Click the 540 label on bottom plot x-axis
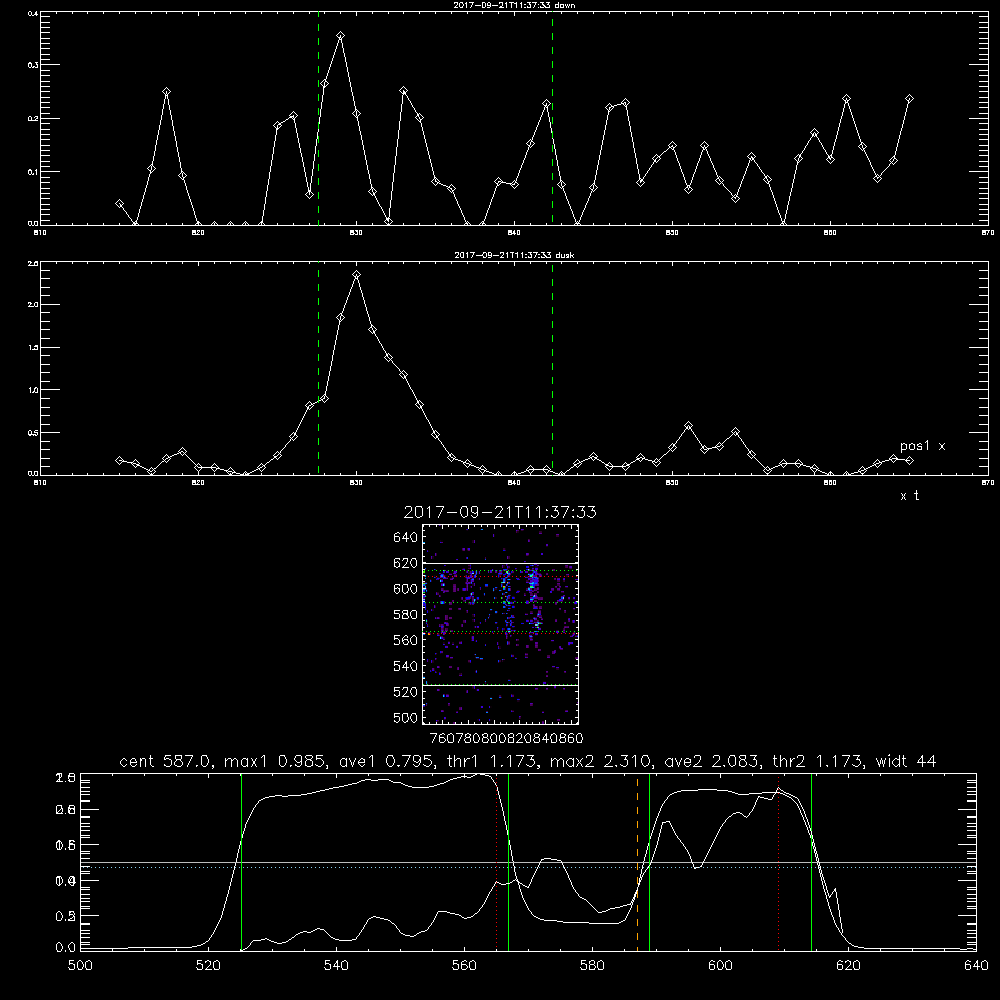The height and width of the screenshot is (1000, 1000). coord(336,966)
